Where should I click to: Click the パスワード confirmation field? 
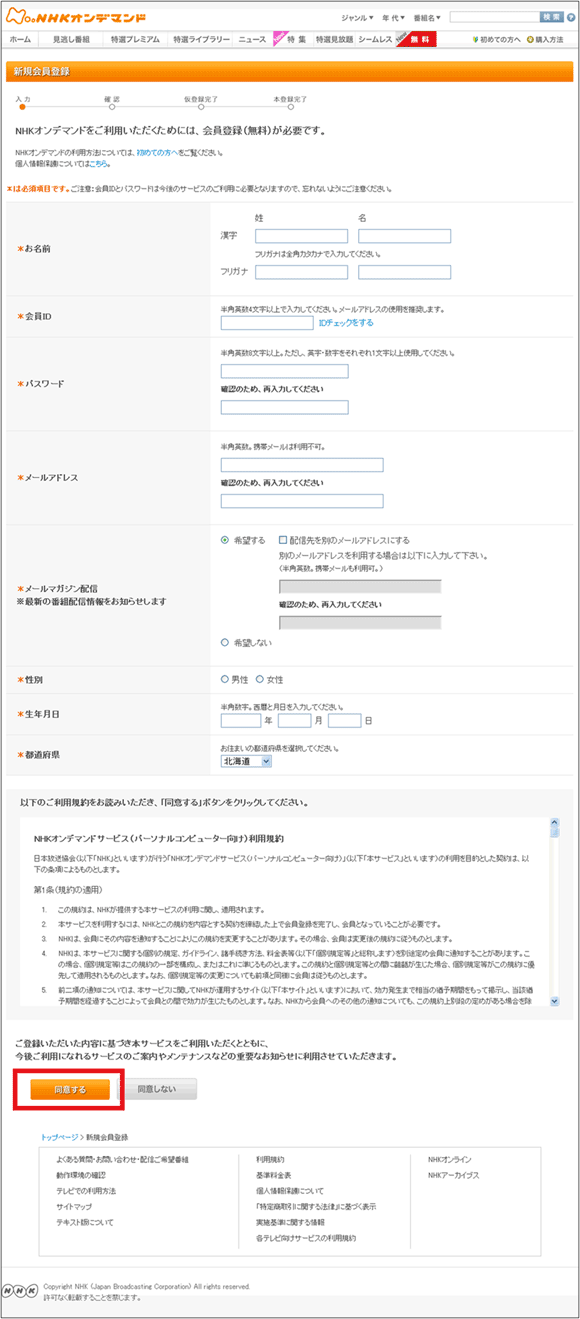pos(284,407)
